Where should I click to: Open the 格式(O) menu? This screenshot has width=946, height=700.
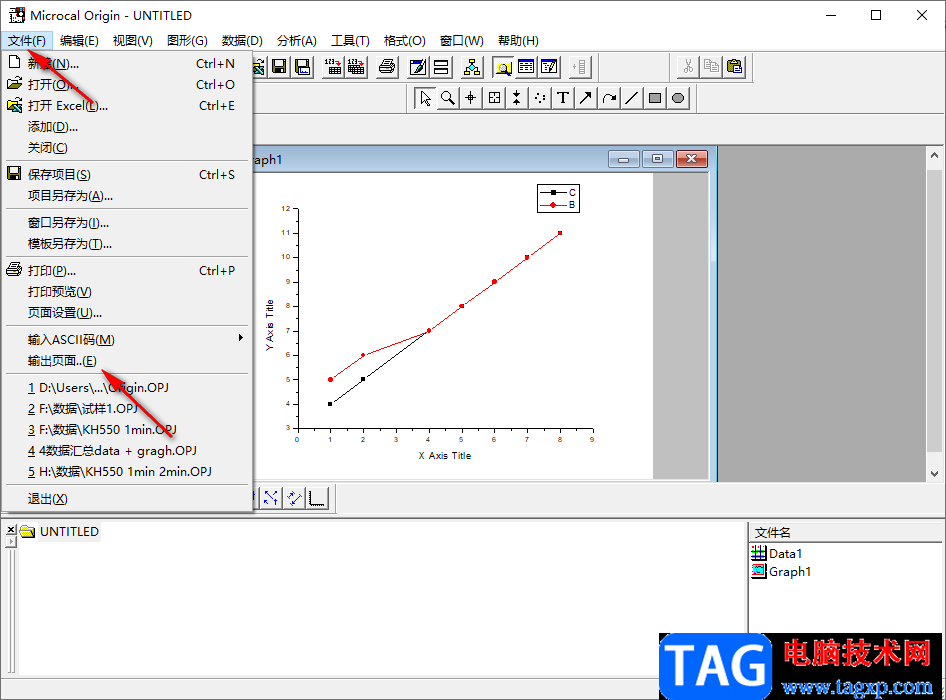click(x=404, y=40)
